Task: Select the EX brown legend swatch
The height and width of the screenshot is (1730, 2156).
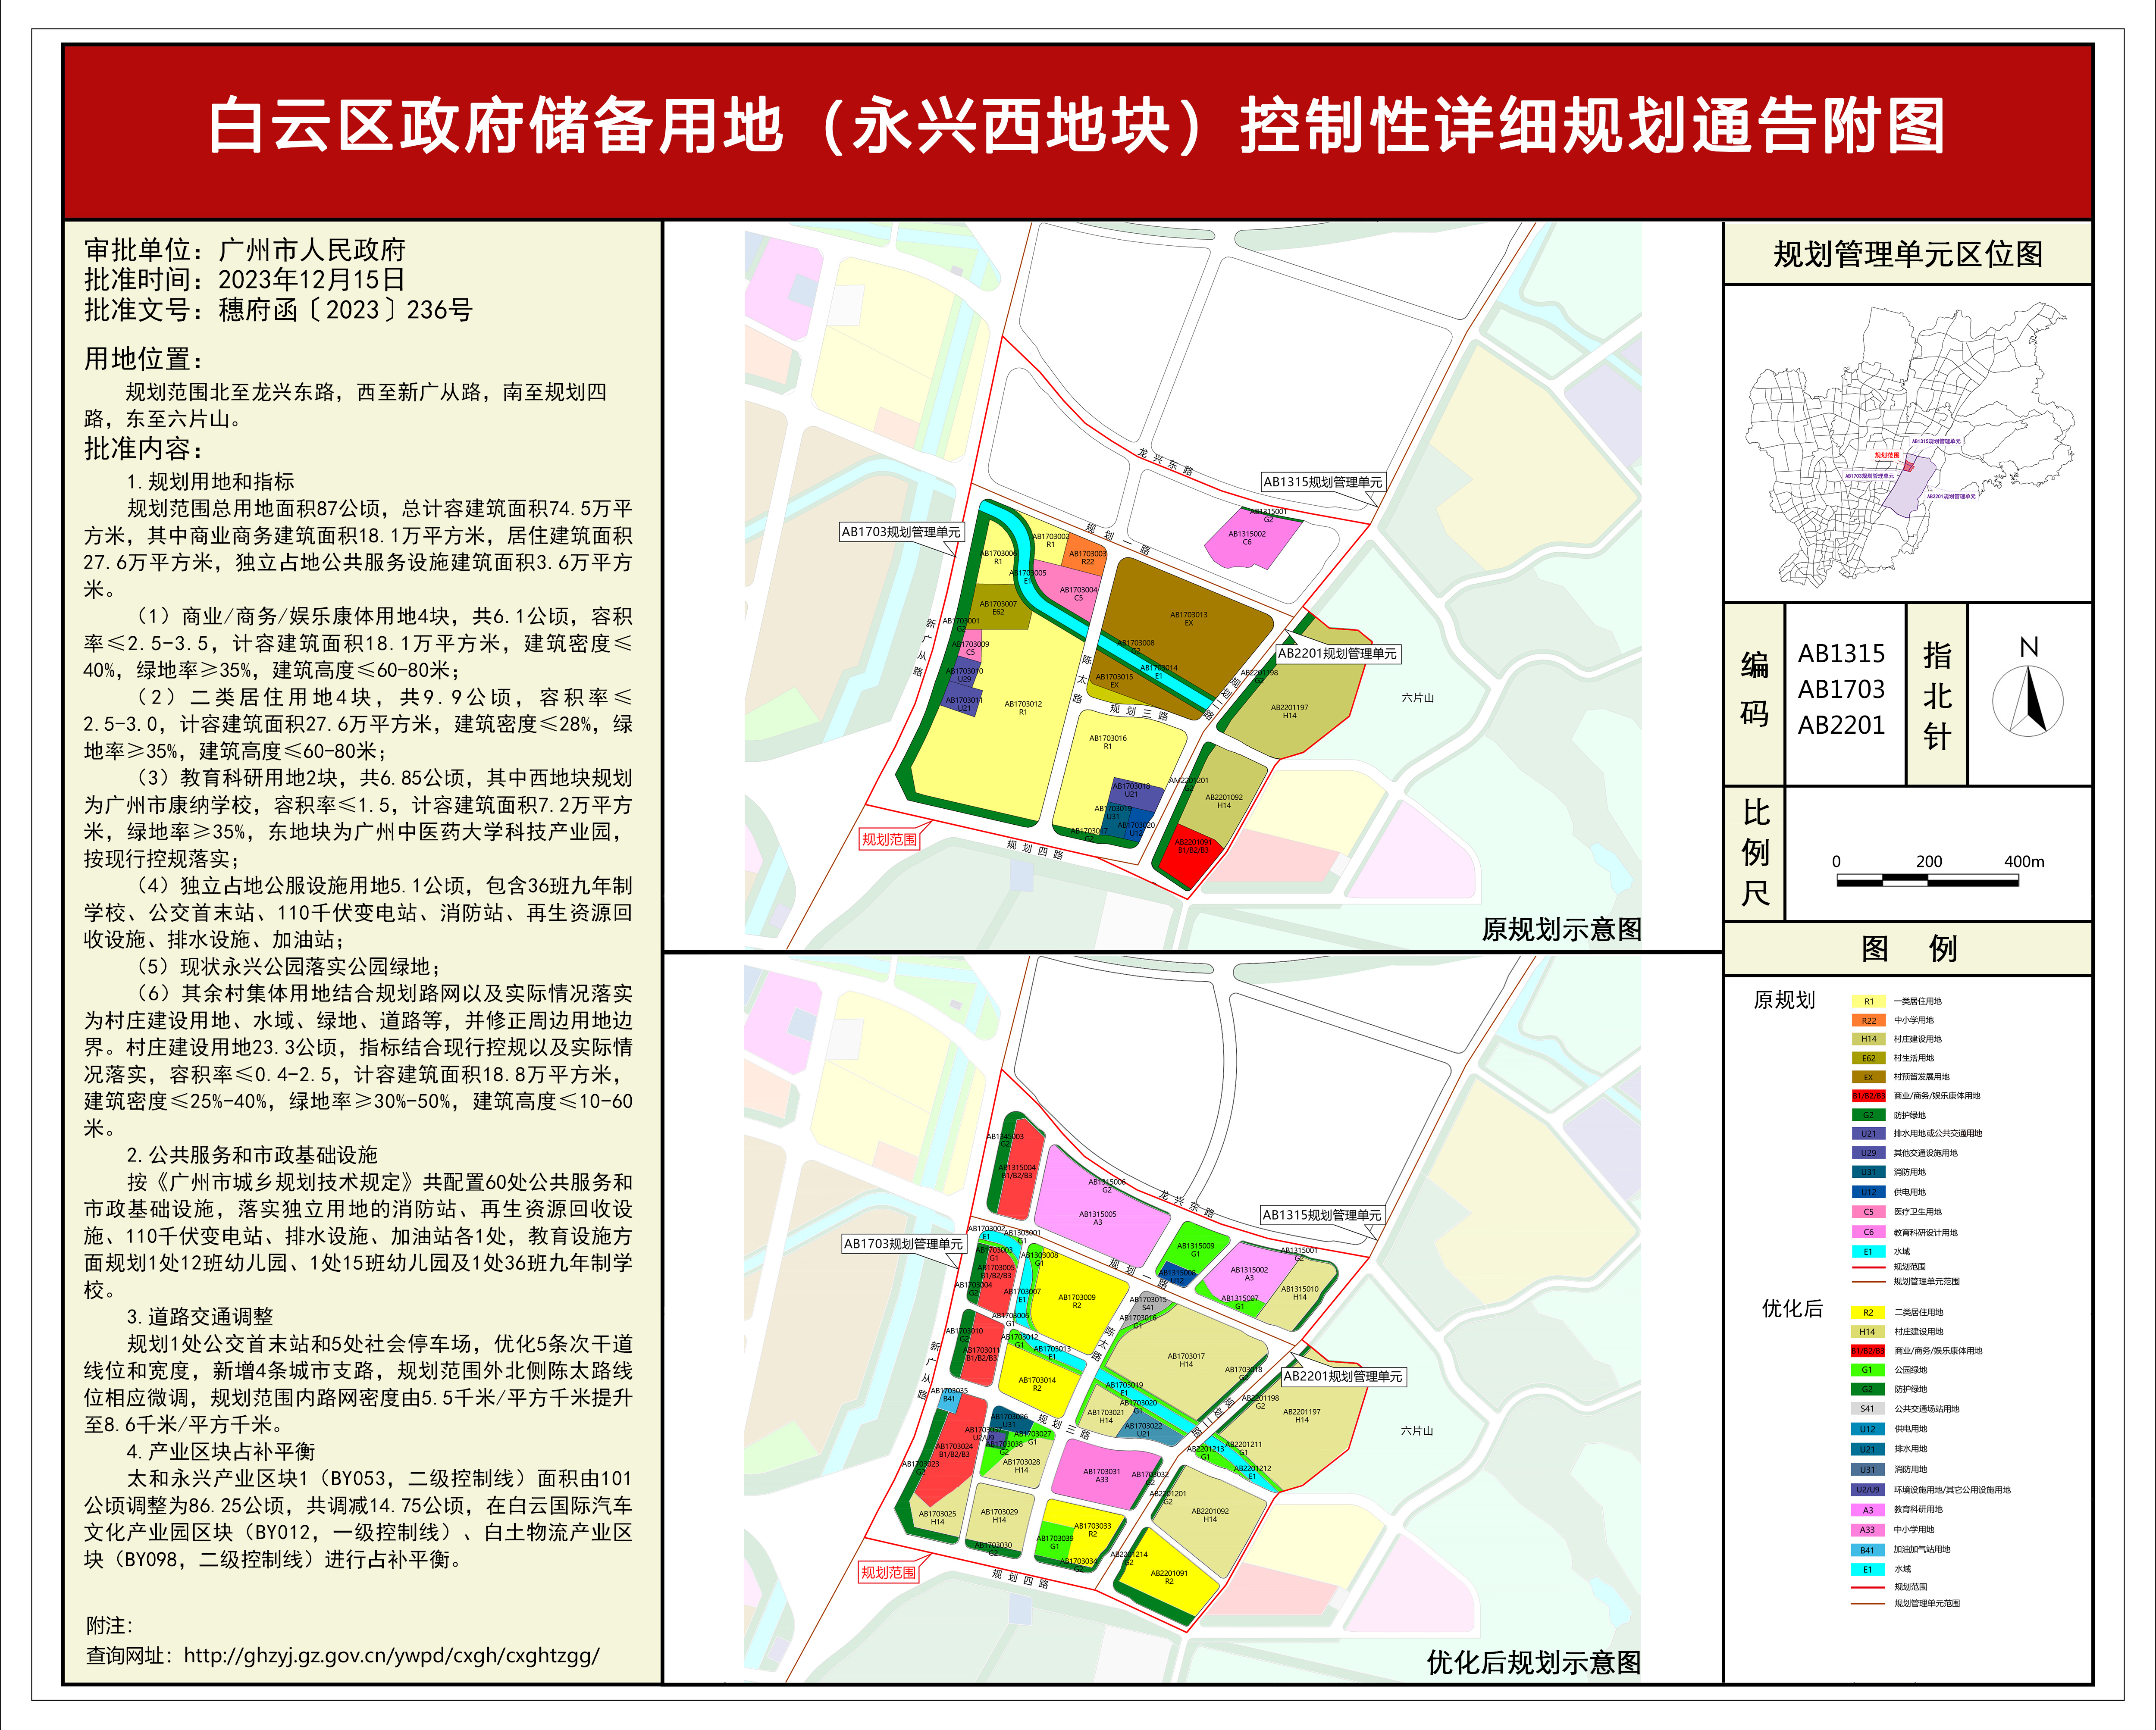Action: 1868,1077
